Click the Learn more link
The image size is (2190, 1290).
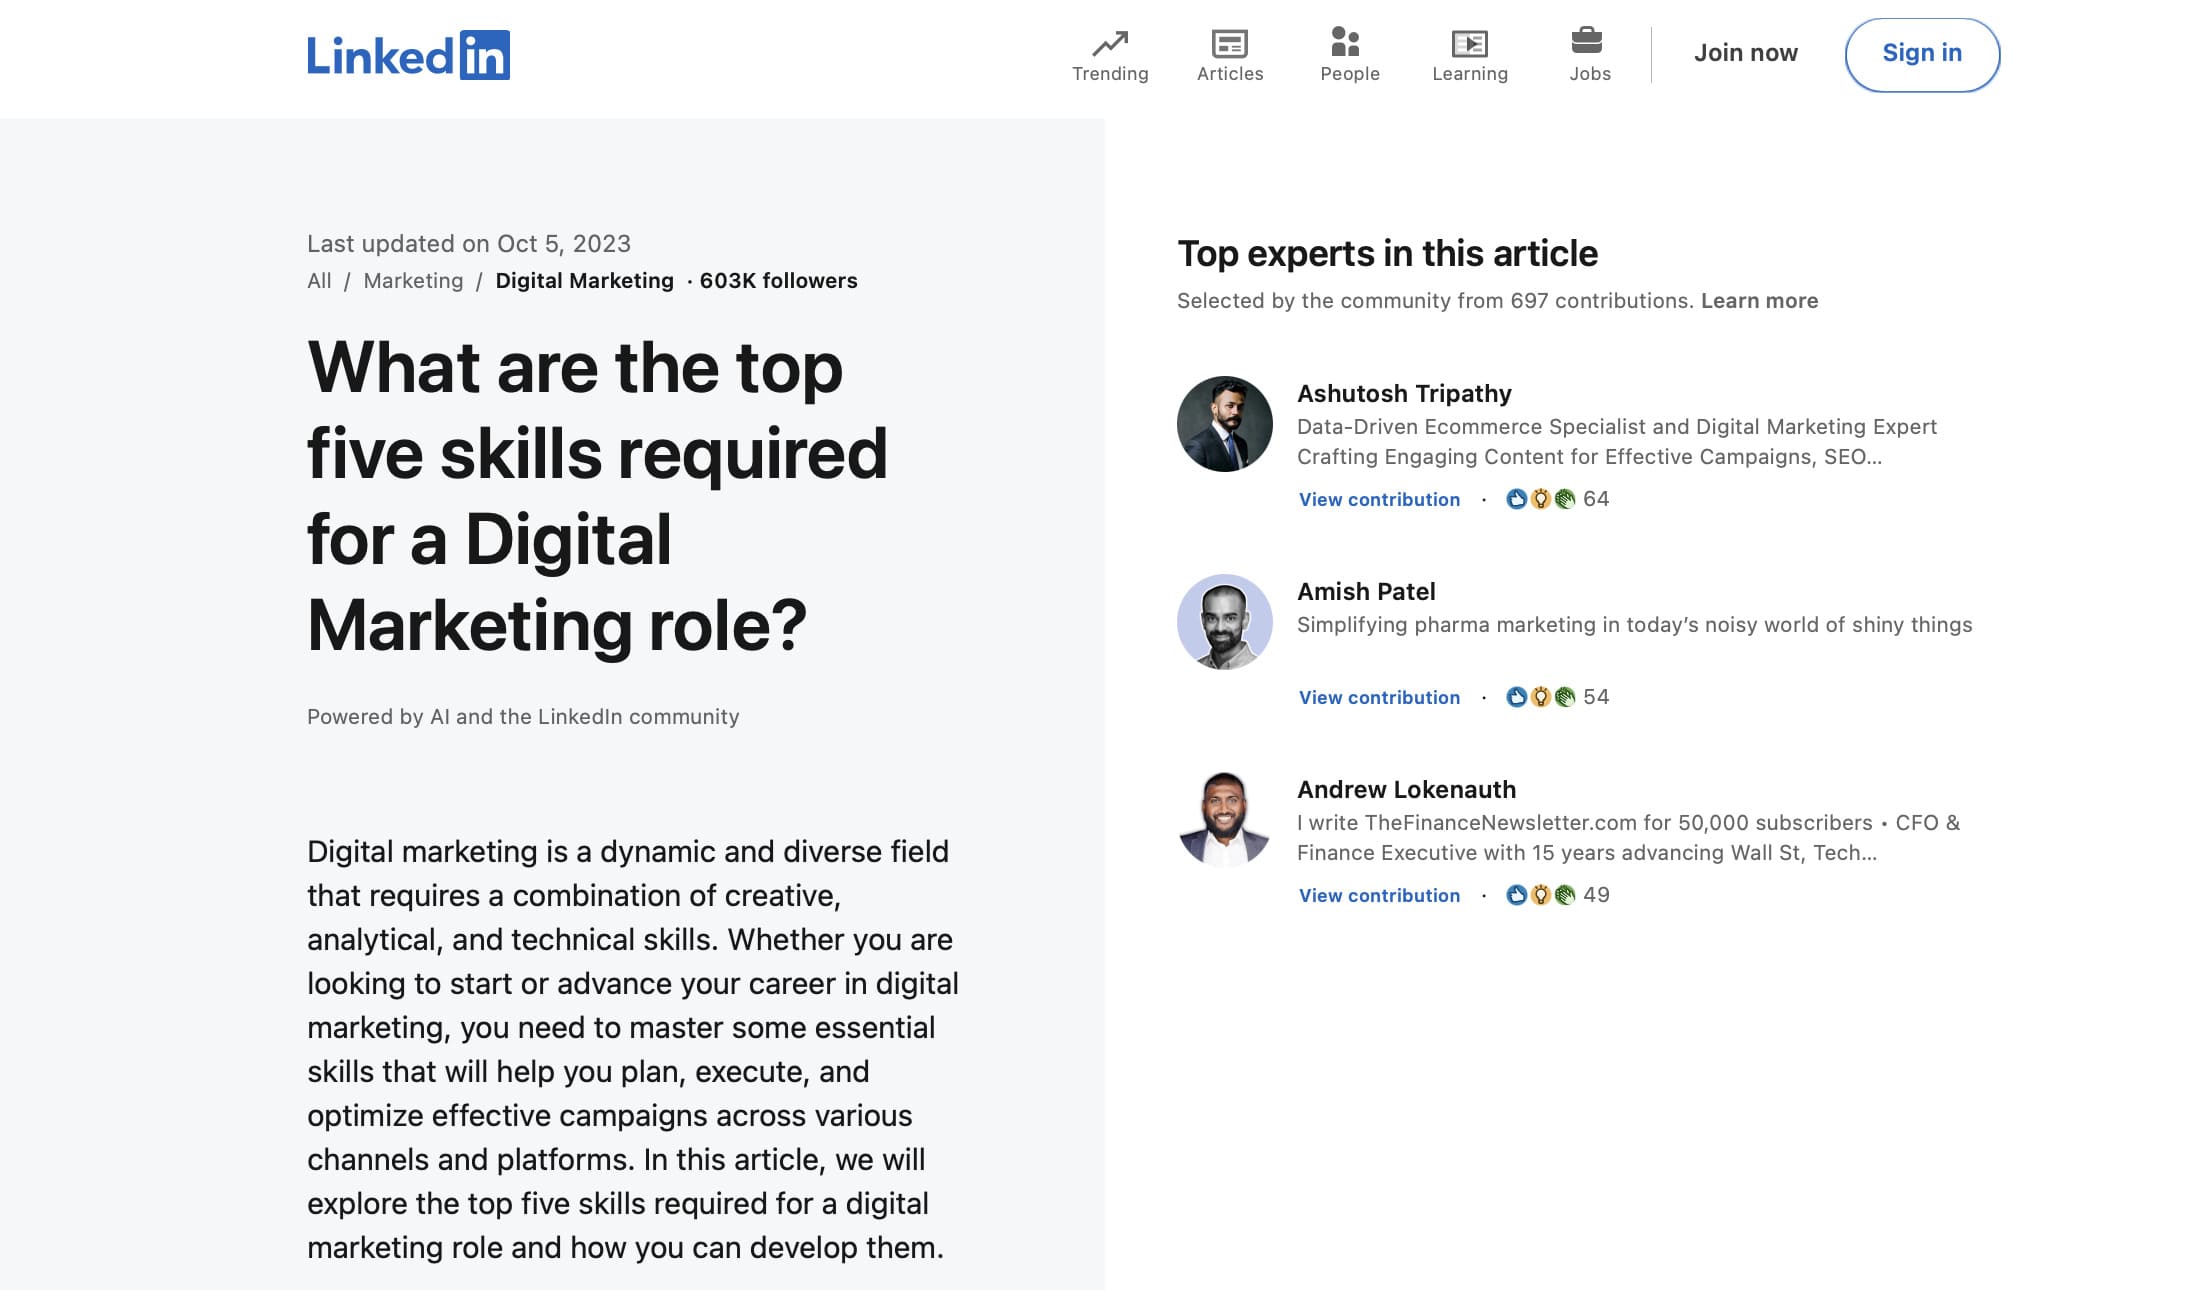tap(1759, 301)
